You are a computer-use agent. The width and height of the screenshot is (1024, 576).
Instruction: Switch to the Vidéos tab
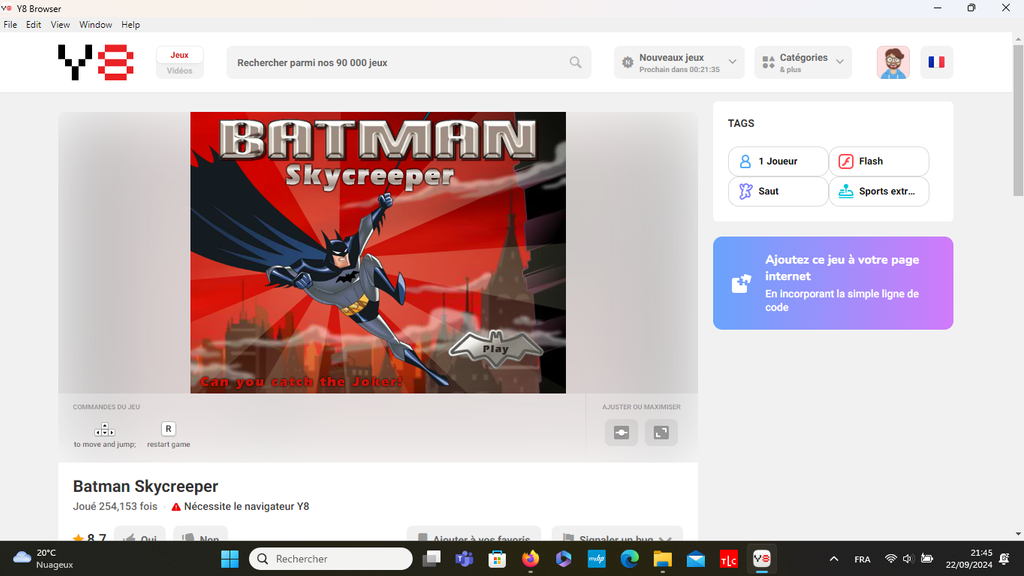point(180,71)
